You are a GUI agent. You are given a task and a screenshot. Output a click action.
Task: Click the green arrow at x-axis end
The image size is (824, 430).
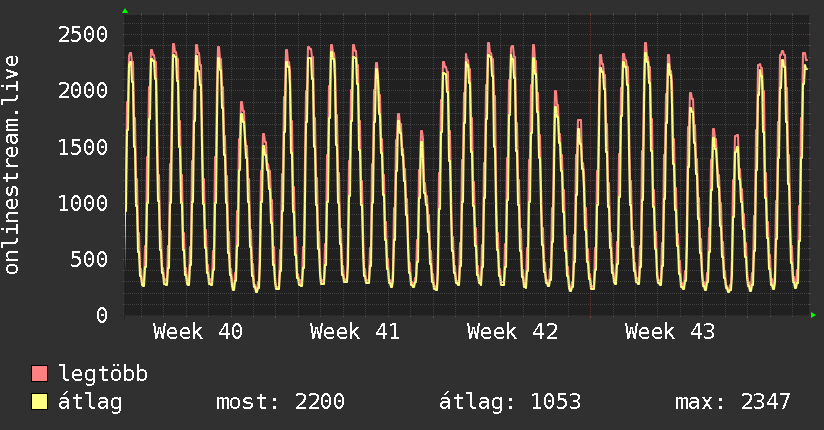(813, 315)
